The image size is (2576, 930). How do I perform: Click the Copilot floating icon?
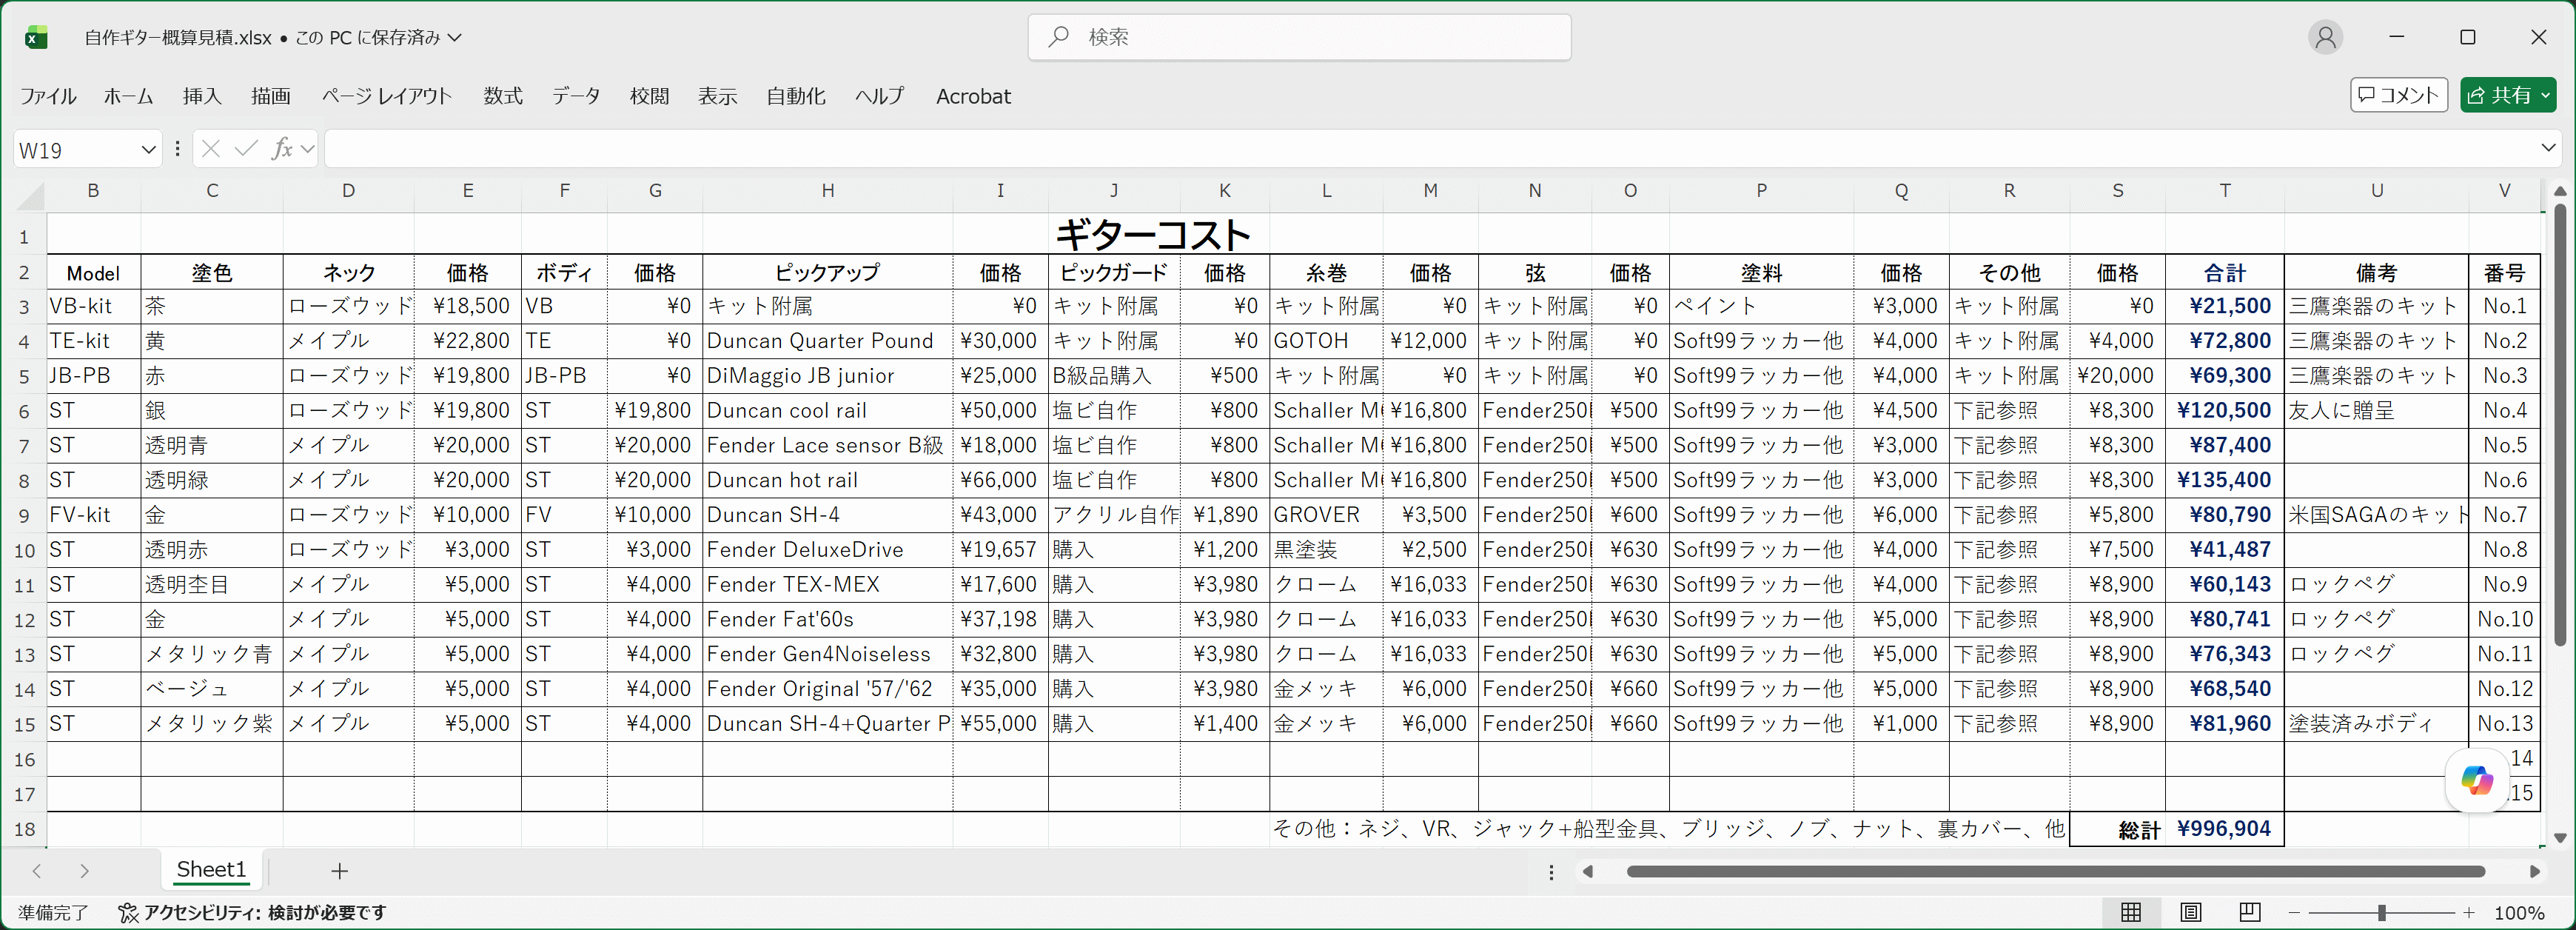(2476, 780)
